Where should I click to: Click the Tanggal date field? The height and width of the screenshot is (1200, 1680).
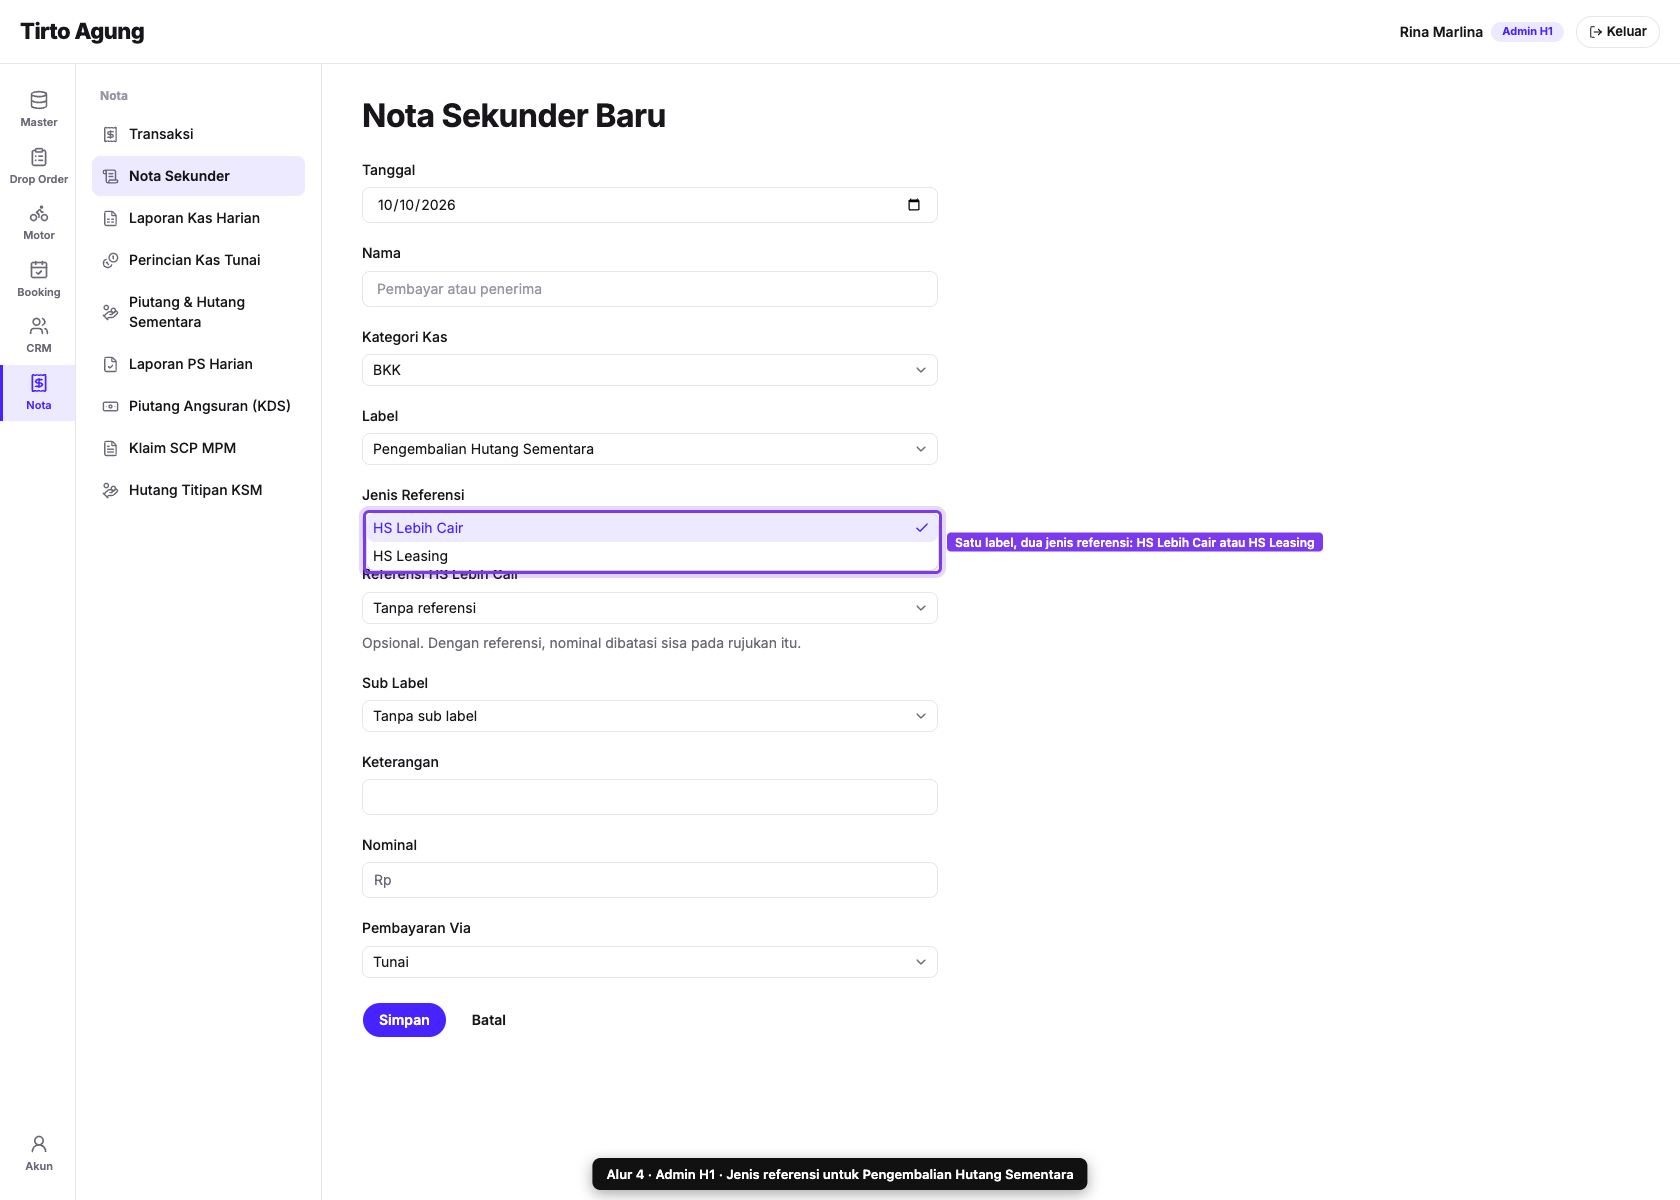tap(650, 205)
